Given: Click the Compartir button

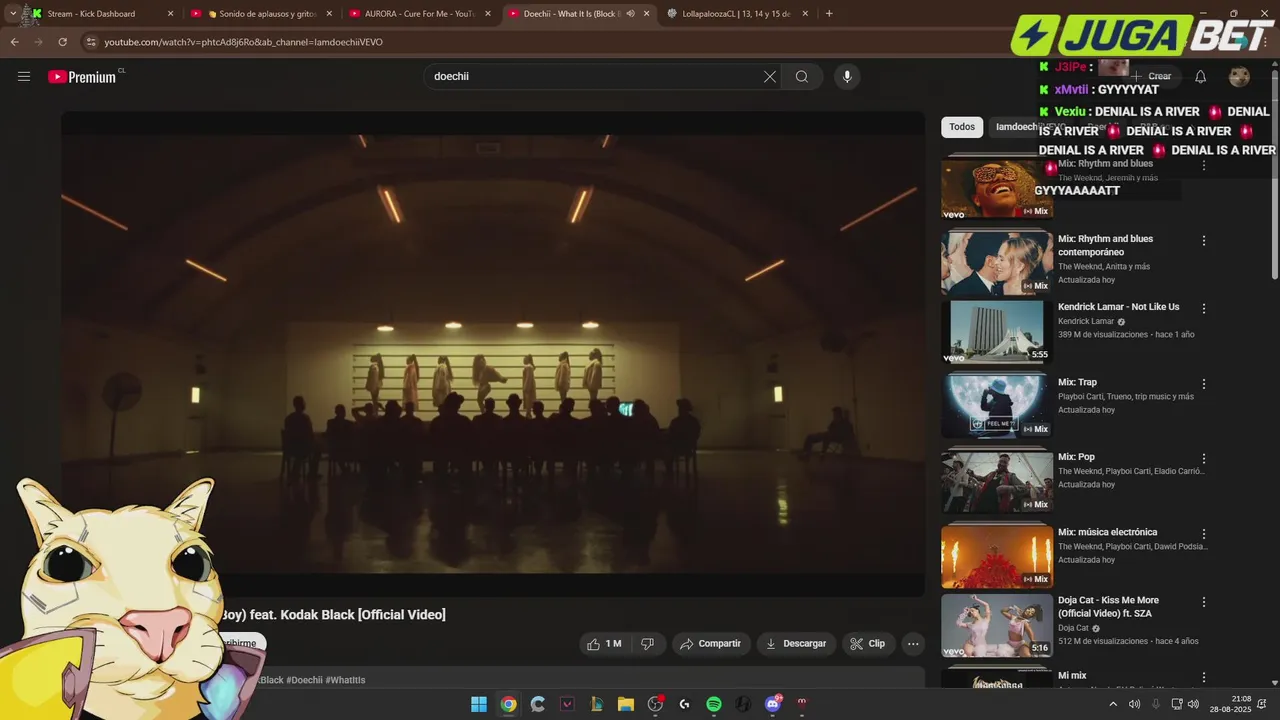Looking at the screenshot, I should pyautogui.click(x=710, y=644).
